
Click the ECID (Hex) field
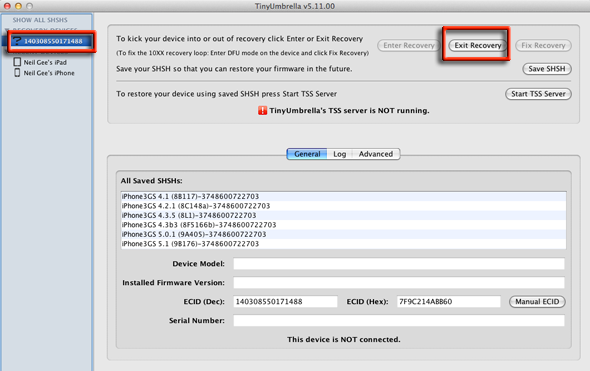[449, 302]
